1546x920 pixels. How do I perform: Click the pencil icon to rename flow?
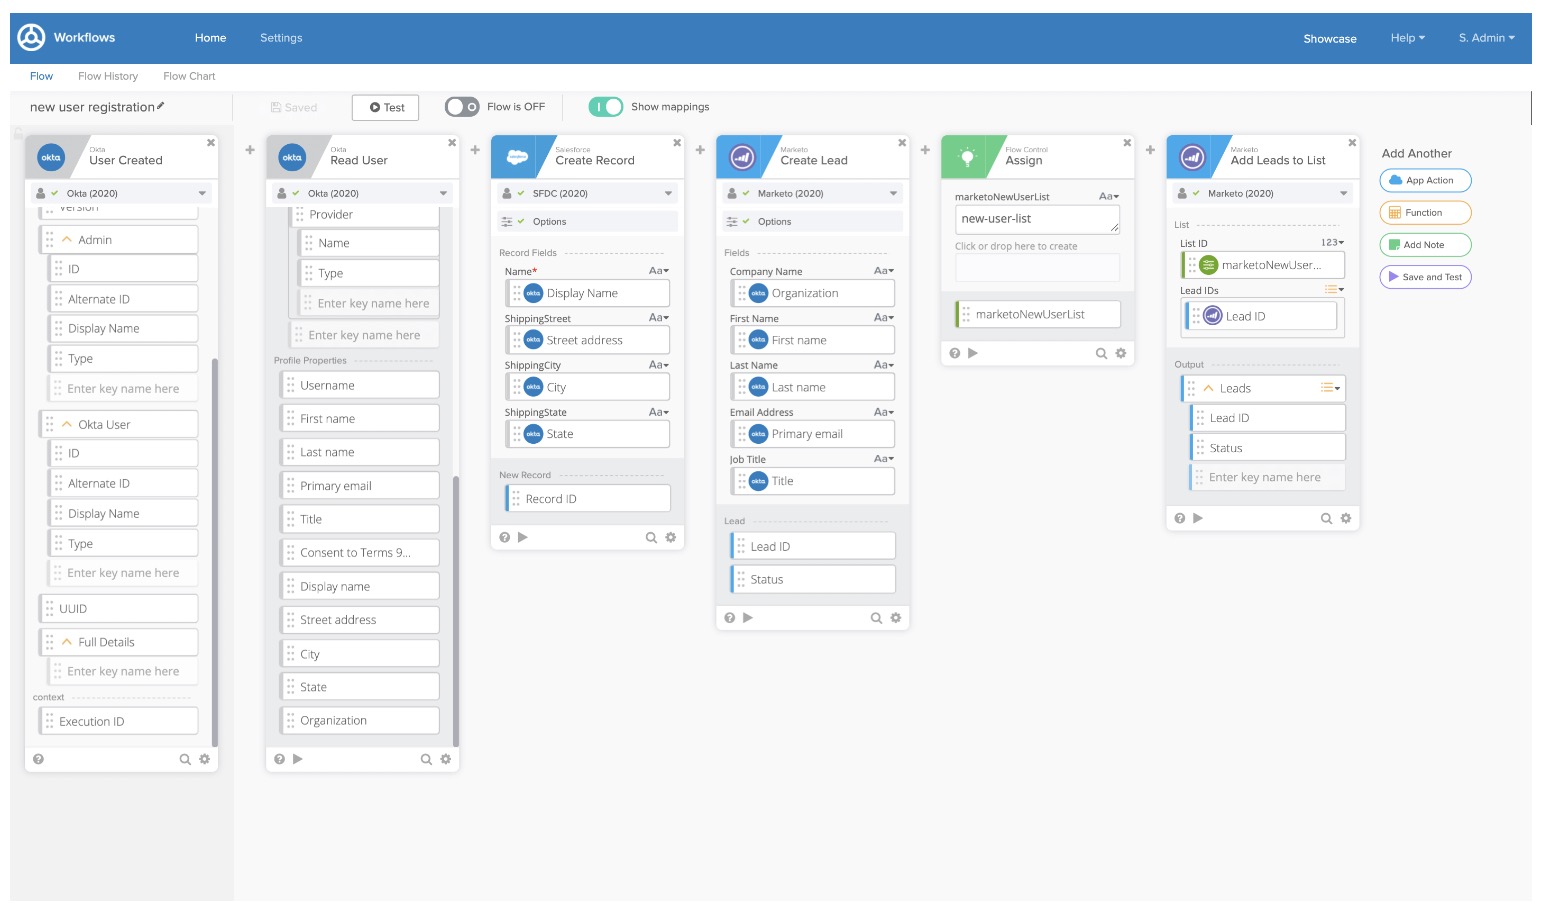point(161,106)
